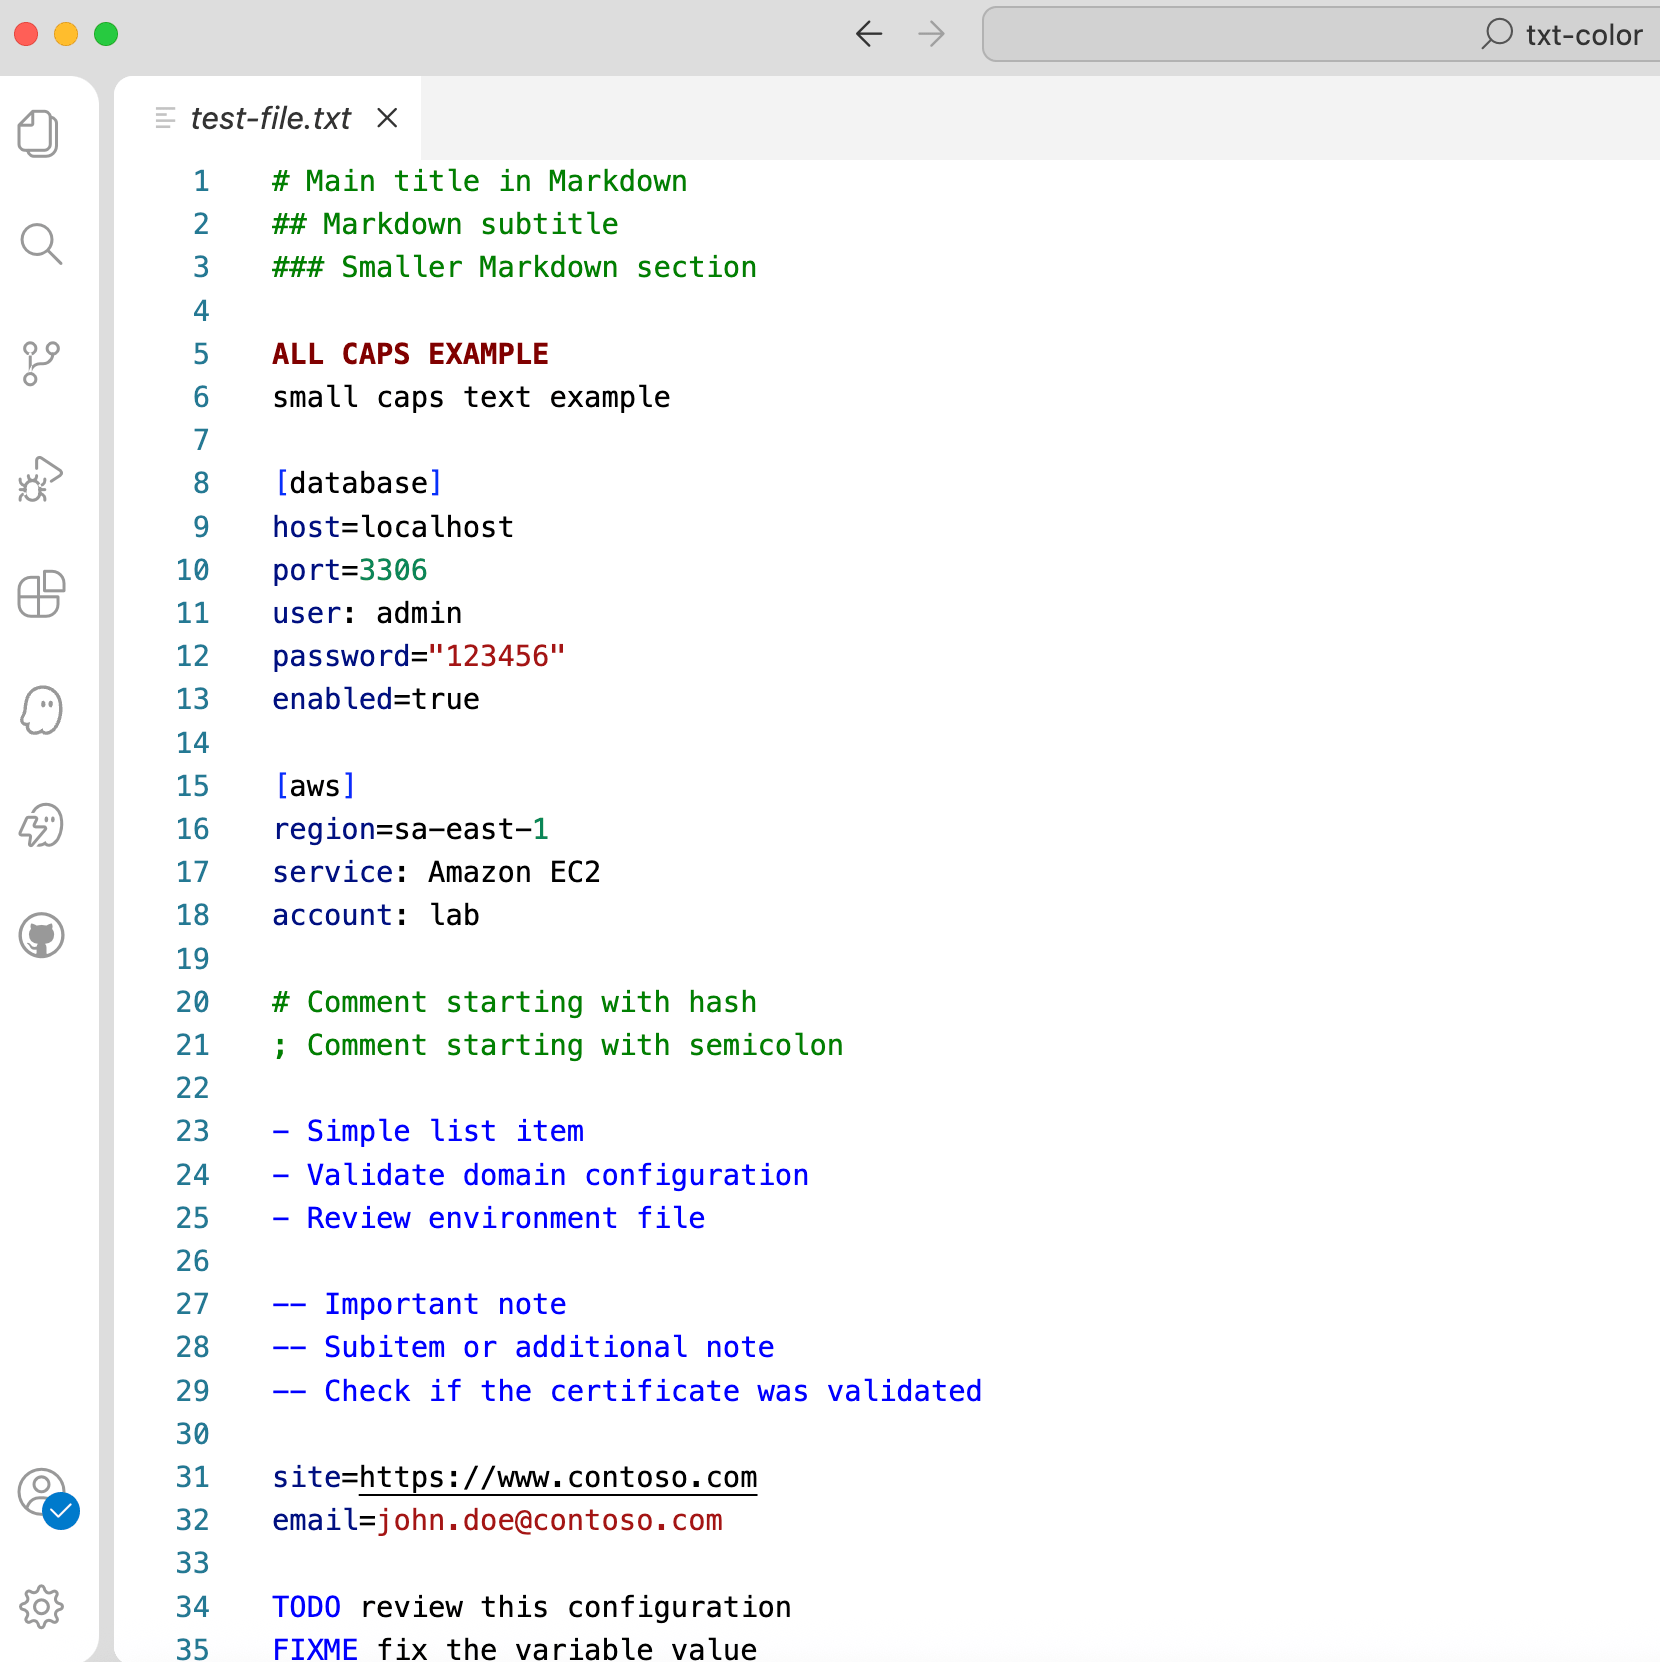Open the Source Control view
This screenshot has width=1660, height=1662.
coord(40,363)
